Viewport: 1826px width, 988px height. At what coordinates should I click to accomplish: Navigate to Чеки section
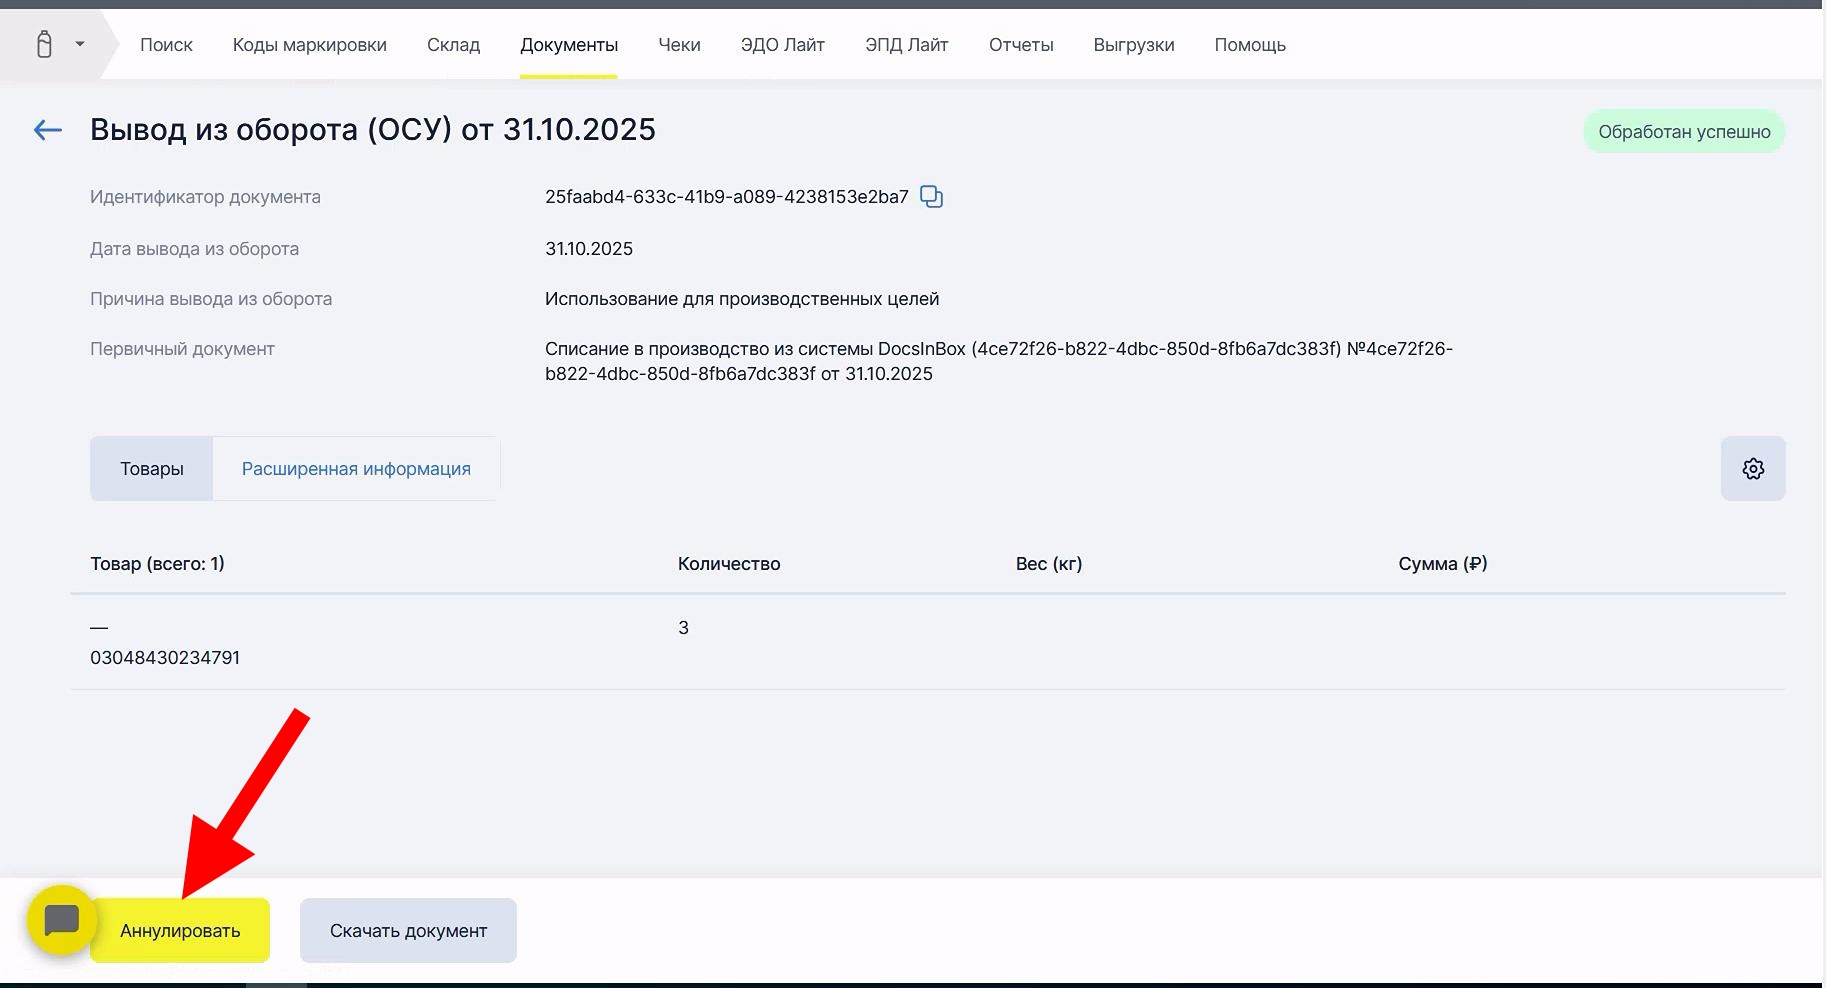tap(679, 45)
